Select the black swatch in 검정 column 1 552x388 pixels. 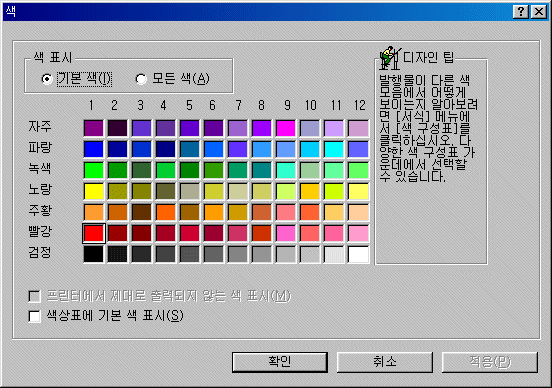(94, 254)
